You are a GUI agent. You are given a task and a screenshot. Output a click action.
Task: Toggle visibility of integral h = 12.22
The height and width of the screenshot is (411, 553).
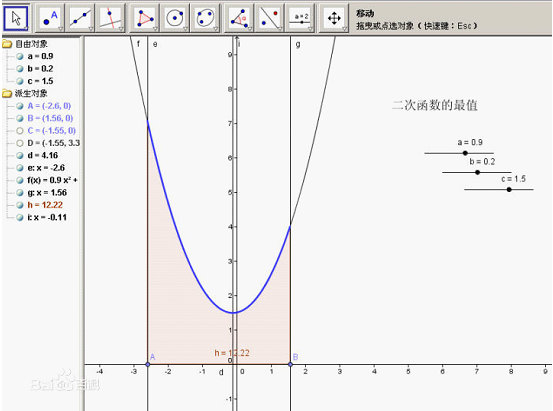[x=20, y=205]
